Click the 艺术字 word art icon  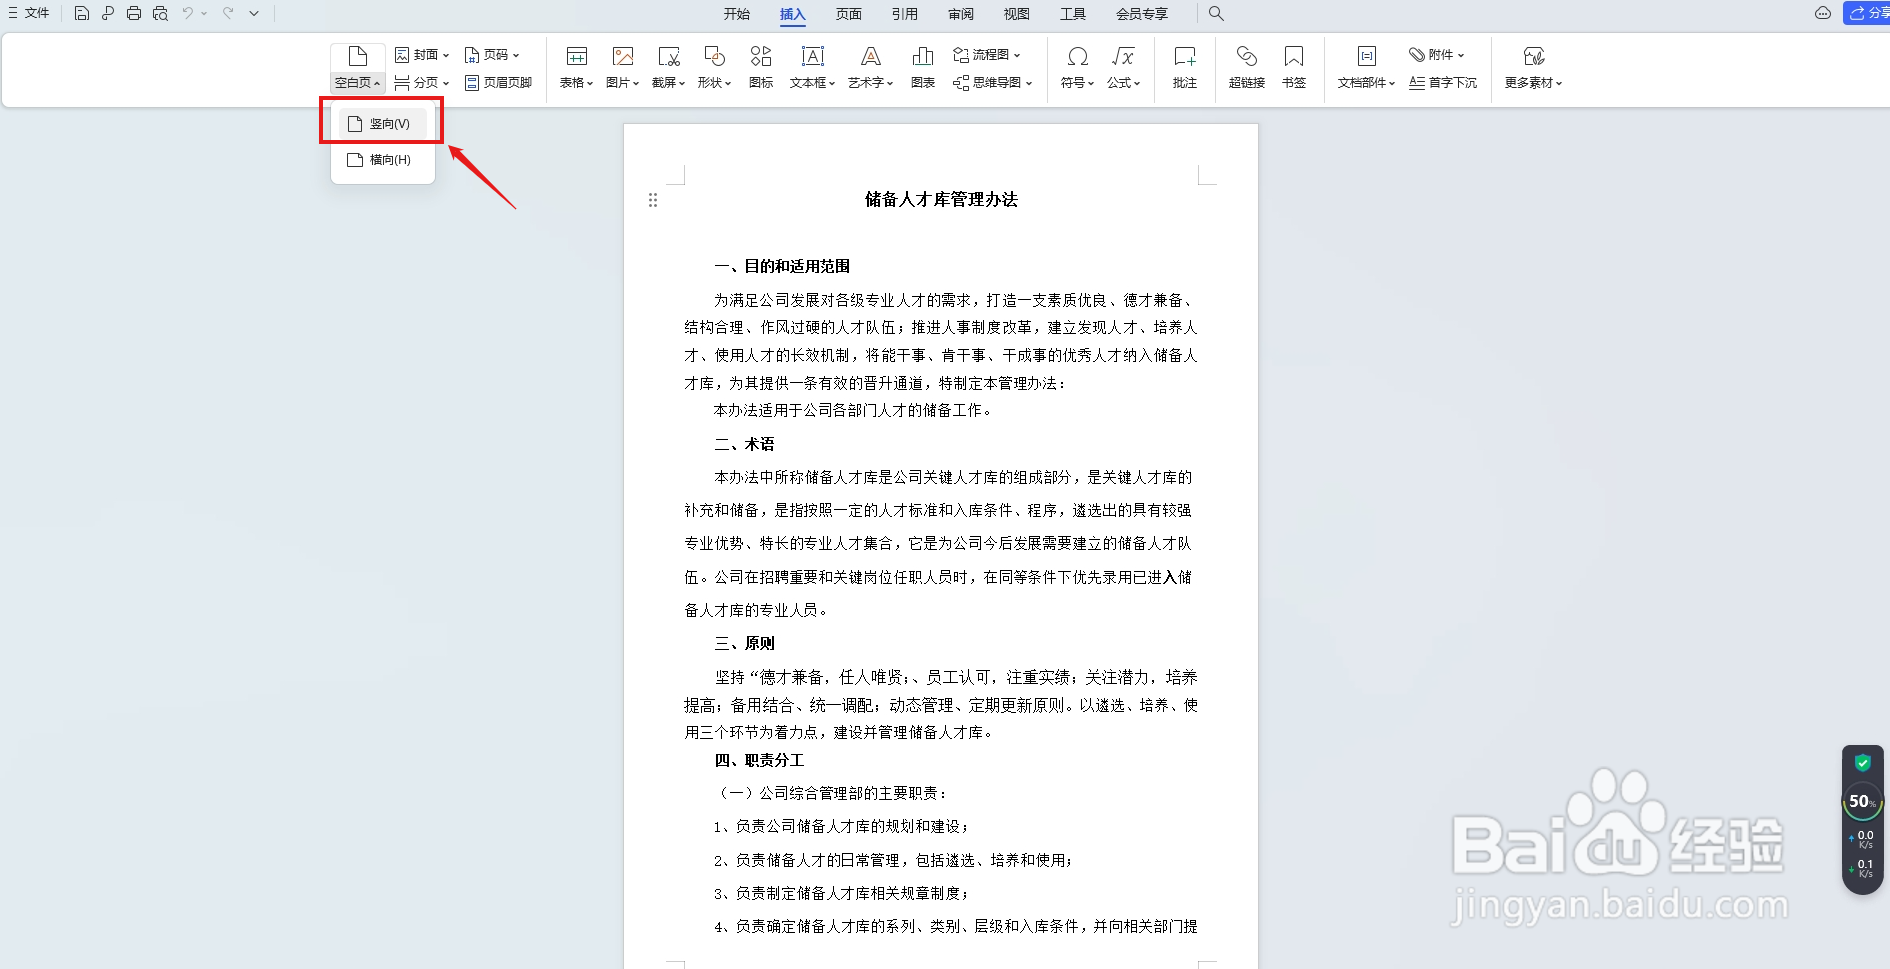click(x=870, y=56)
